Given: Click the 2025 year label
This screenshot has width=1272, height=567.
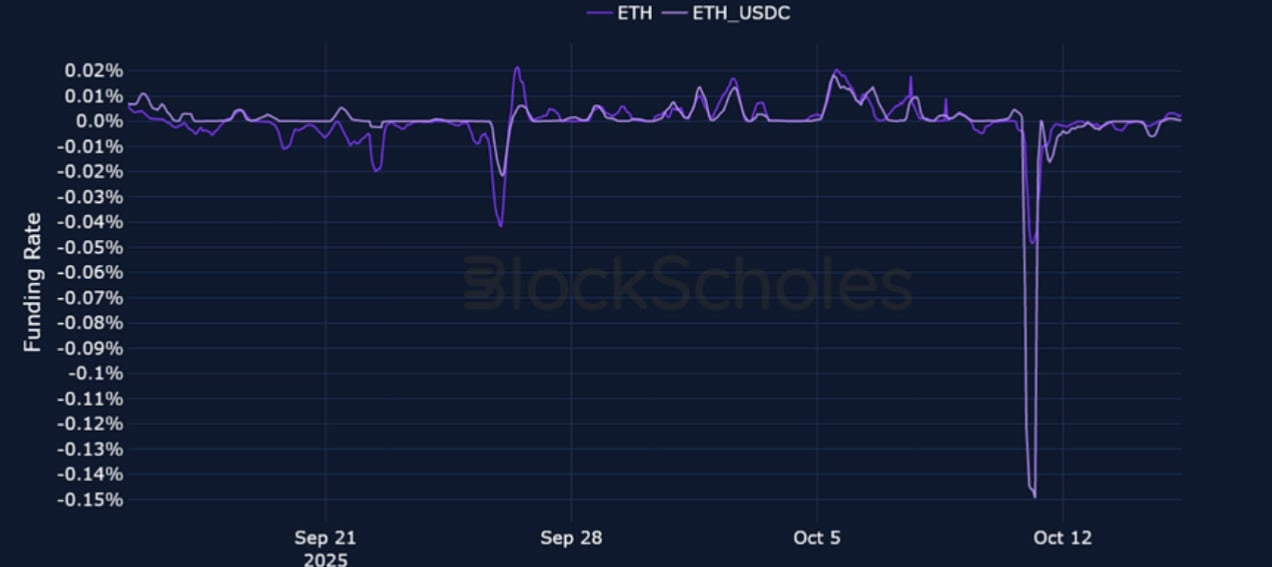Looking at the screenshot, I should [325, 559].
